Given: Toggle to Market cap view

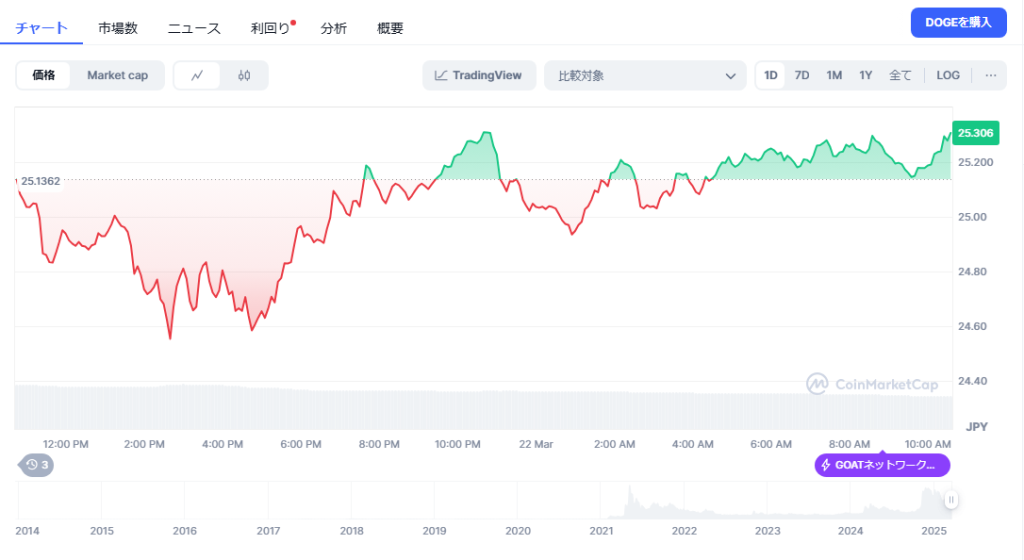Looking at the screenshot, I should coord(117,75).
